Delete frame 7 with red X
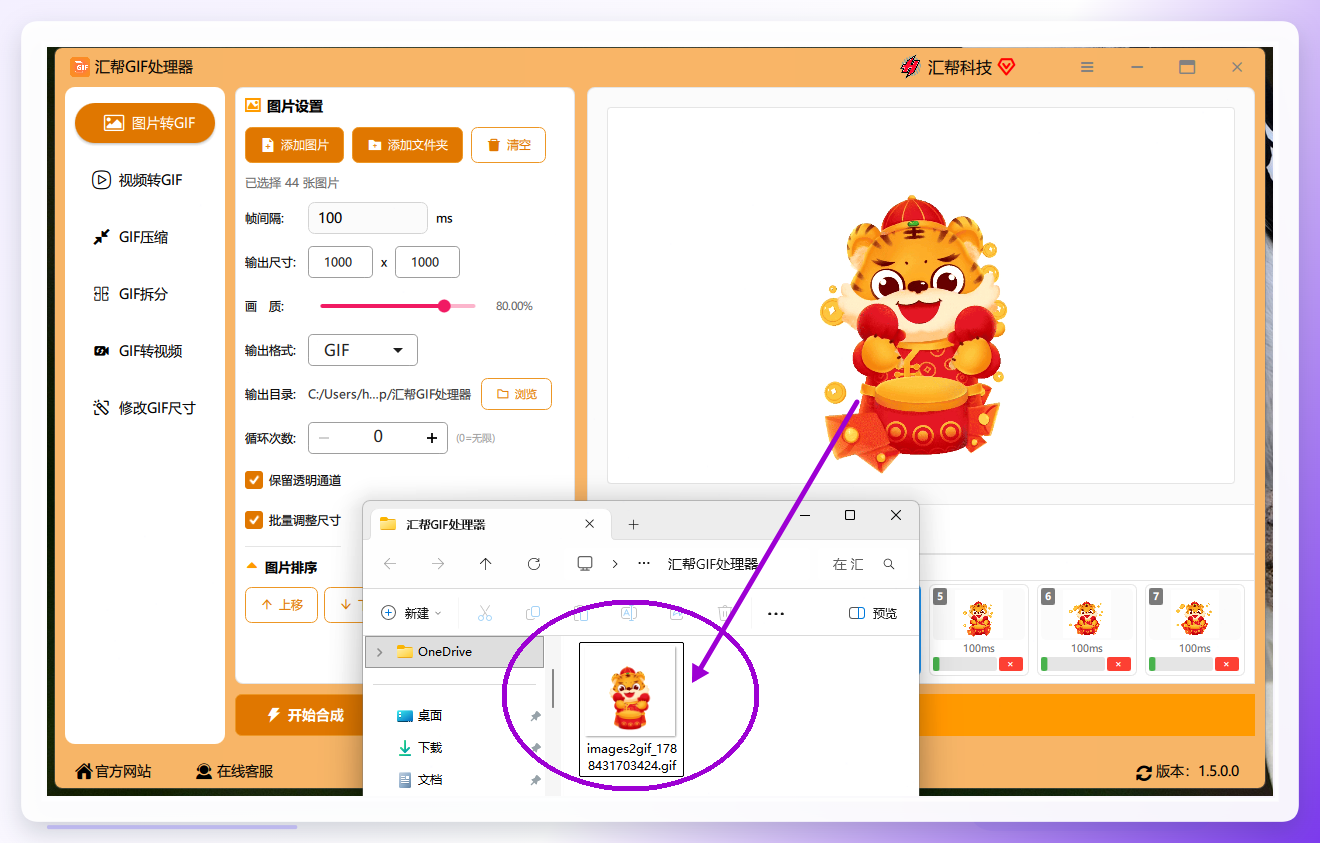The width and height of the screenshot is (1320, 843). coord(1226,664)
